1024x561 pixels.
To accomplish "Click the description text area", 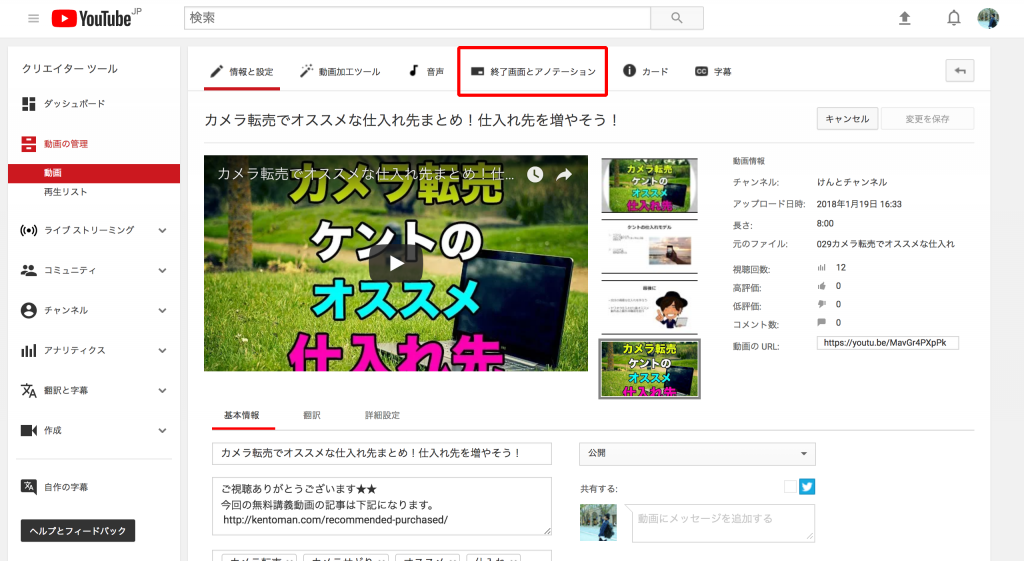I will tap(381, 506).
